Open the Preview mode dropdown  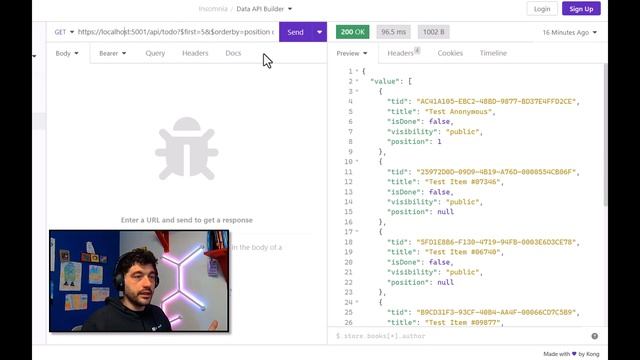(x=352, y=53)
